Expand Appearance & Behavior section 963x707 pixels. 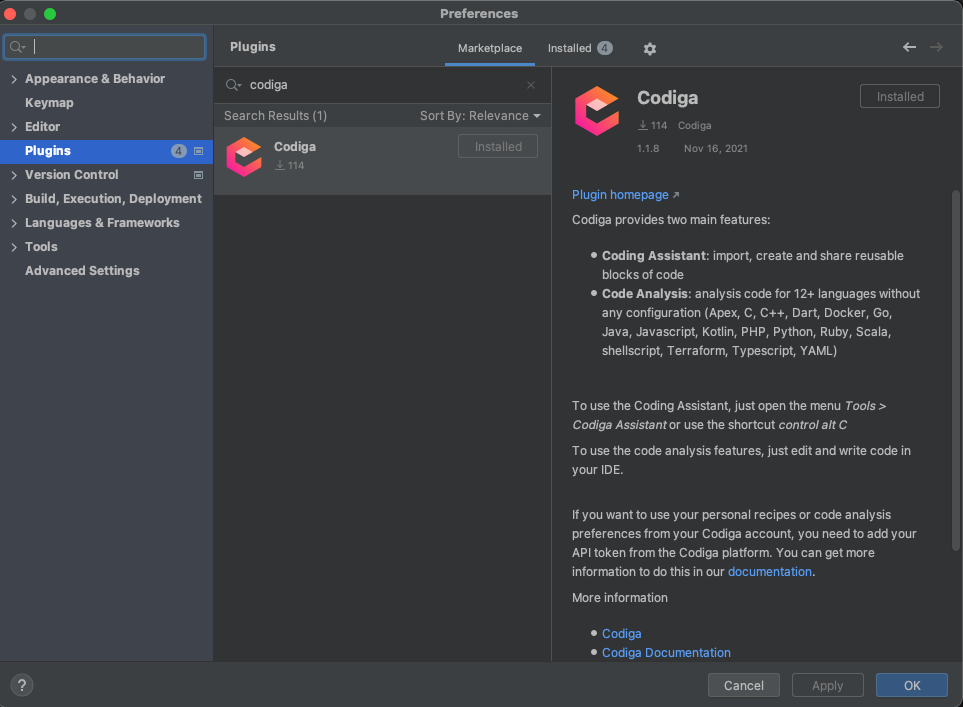click(x=14, y=79)
